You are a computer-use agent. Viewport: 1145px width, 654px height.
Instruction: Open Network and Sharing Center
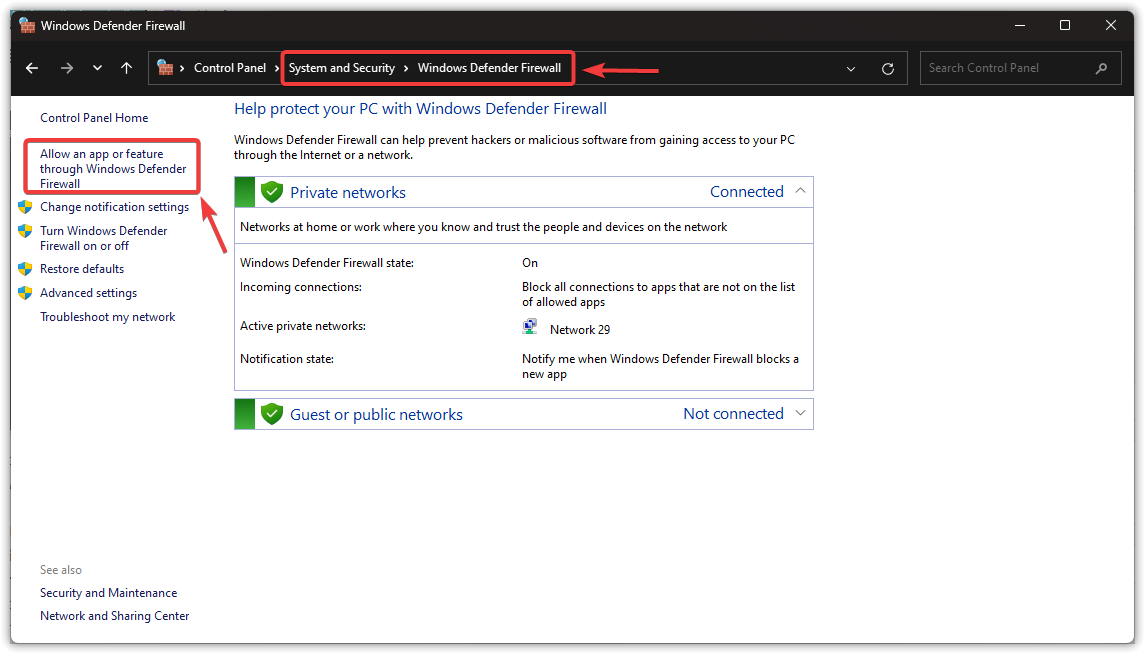[x=114, y=615]
